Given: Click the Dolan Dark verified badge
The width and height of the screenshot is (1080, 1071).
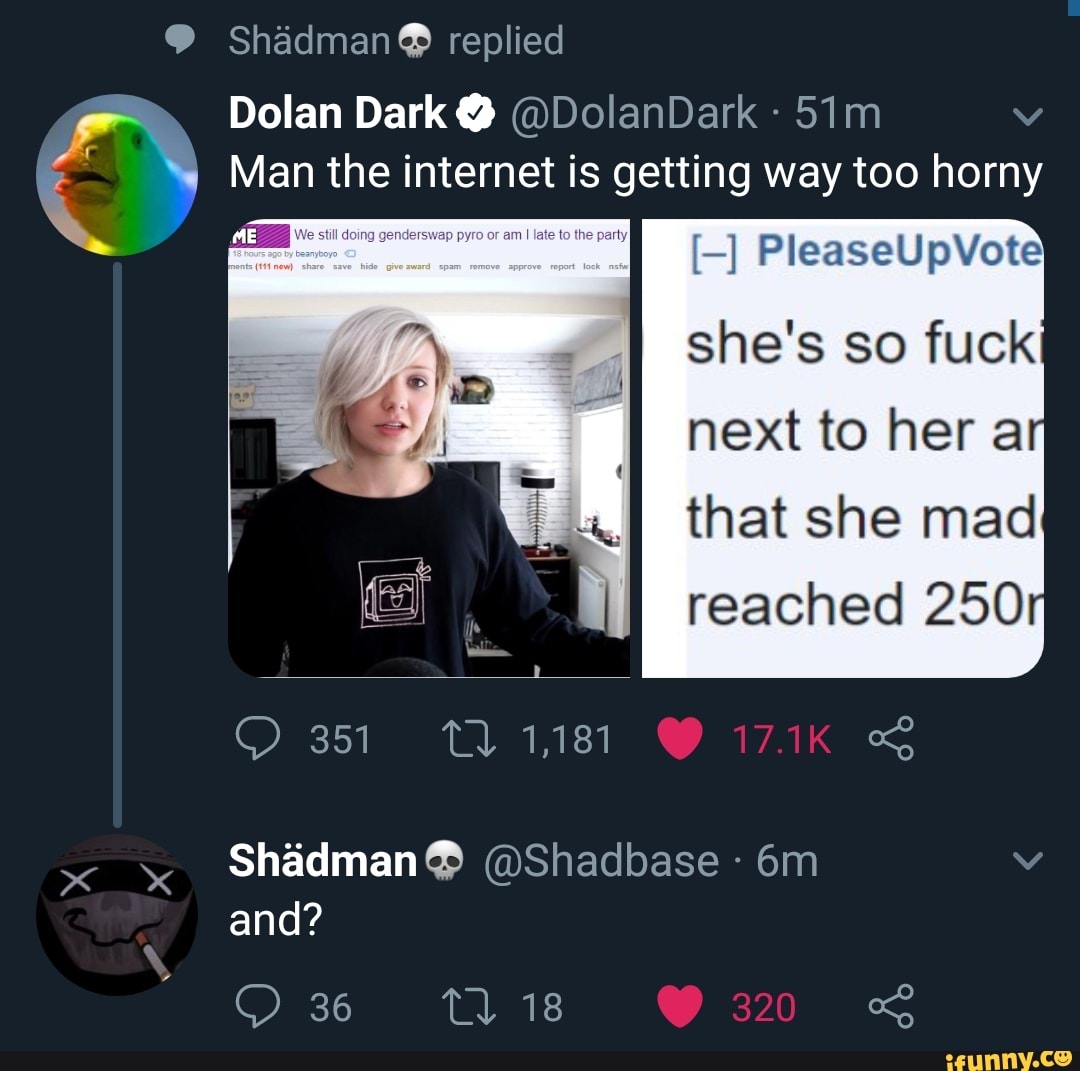Looking at the screenshot, I should point(475,114).
